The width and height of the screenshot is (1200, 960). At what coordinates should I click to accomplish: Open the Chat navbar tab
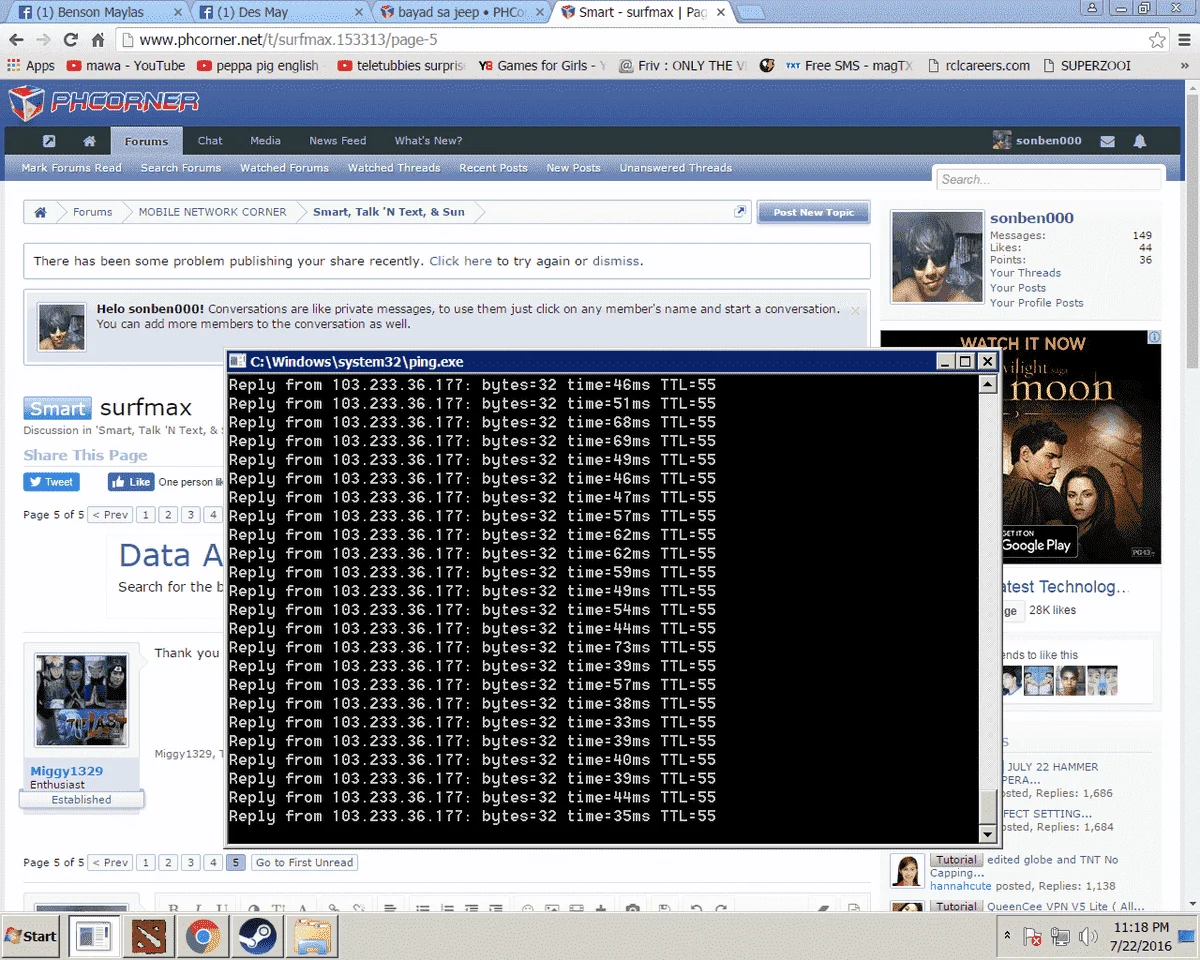(x=210, y=141)
